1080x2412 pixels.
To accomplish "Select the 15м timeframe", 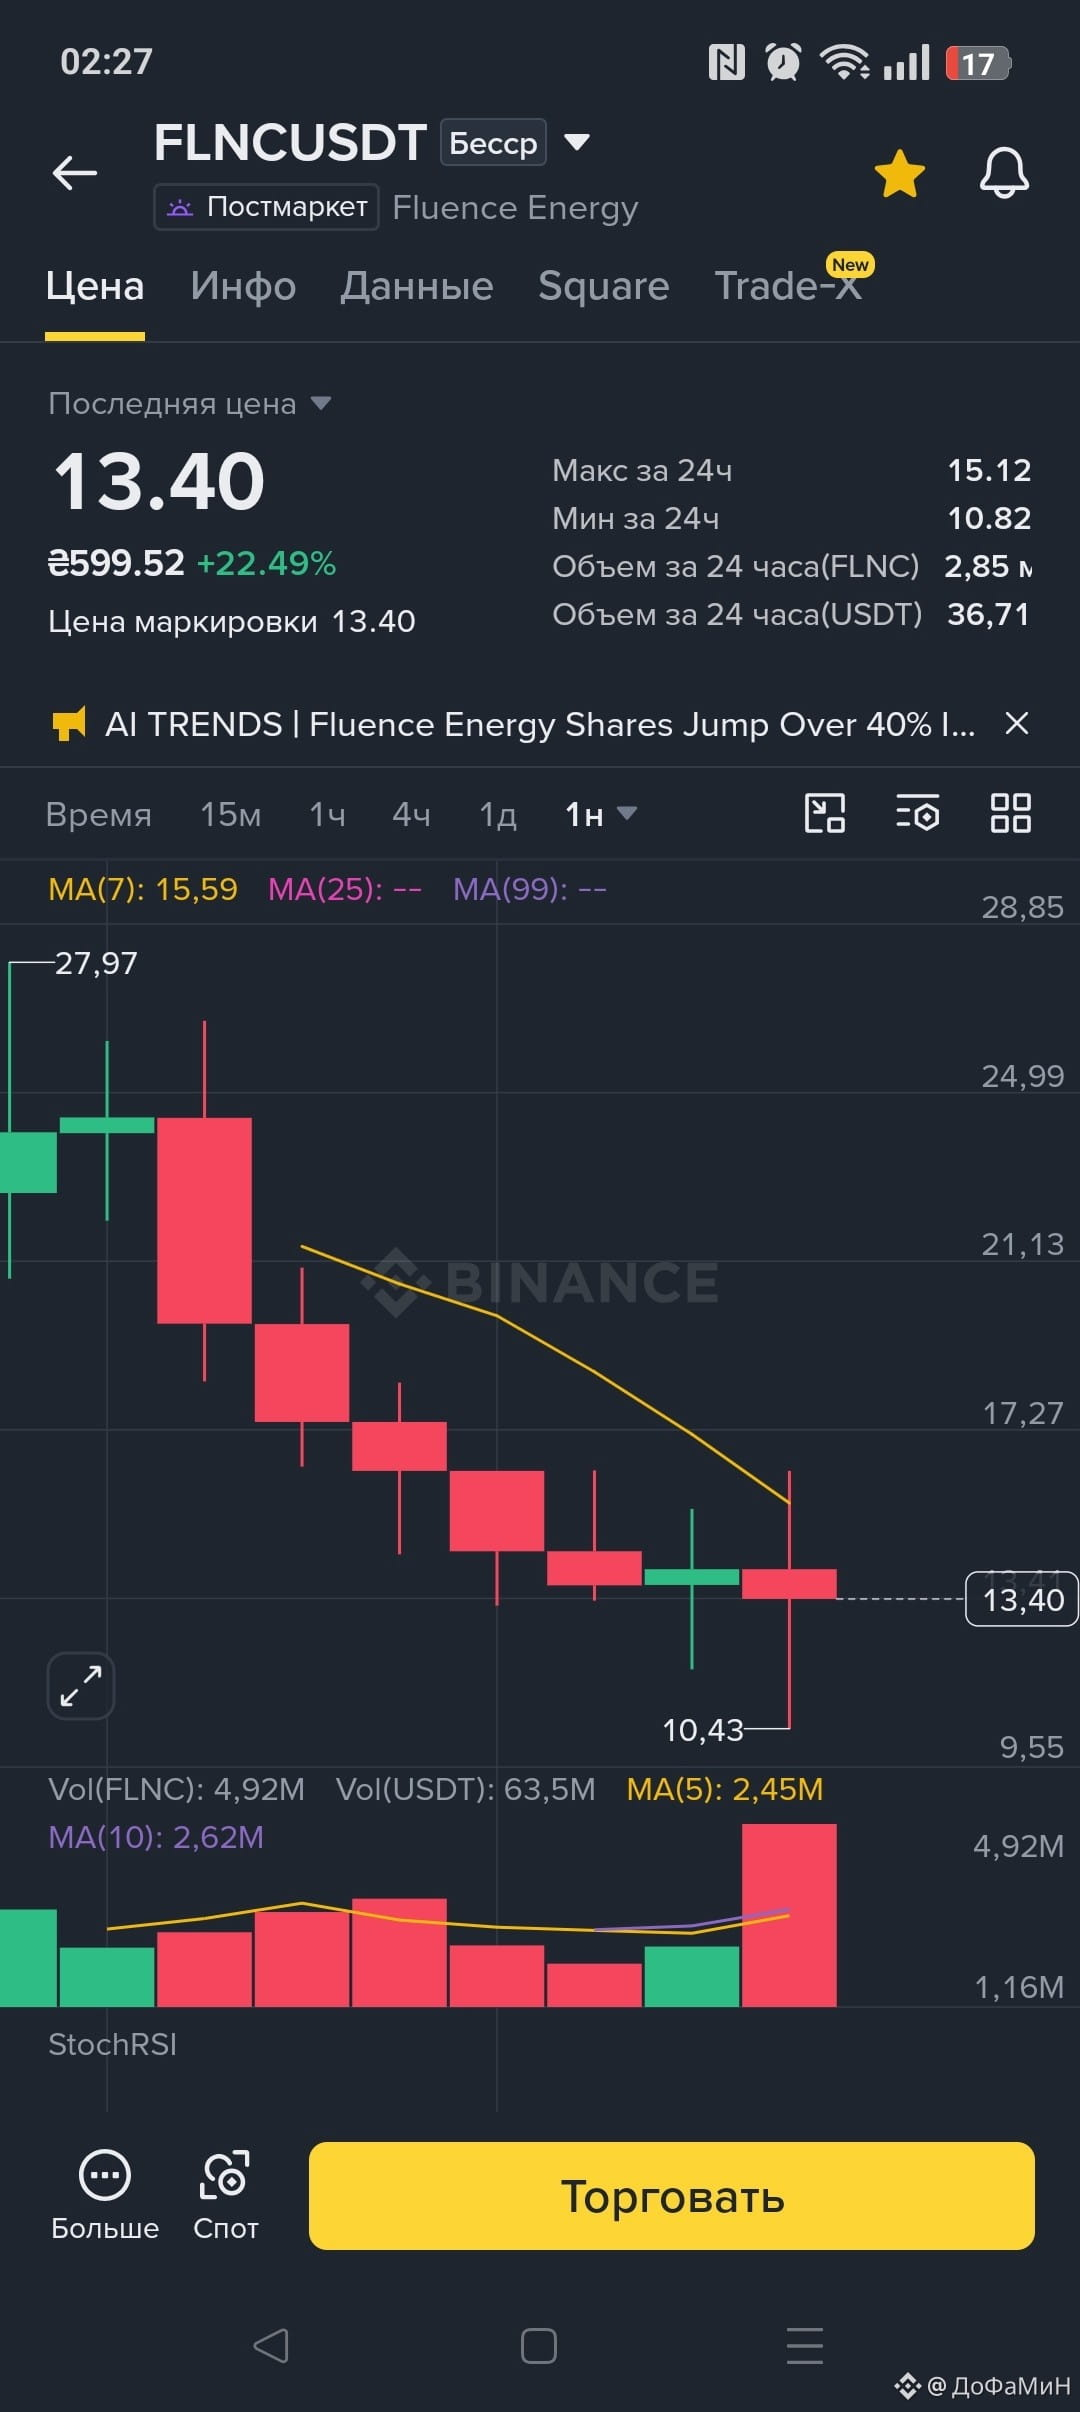I will click(231, 815).
